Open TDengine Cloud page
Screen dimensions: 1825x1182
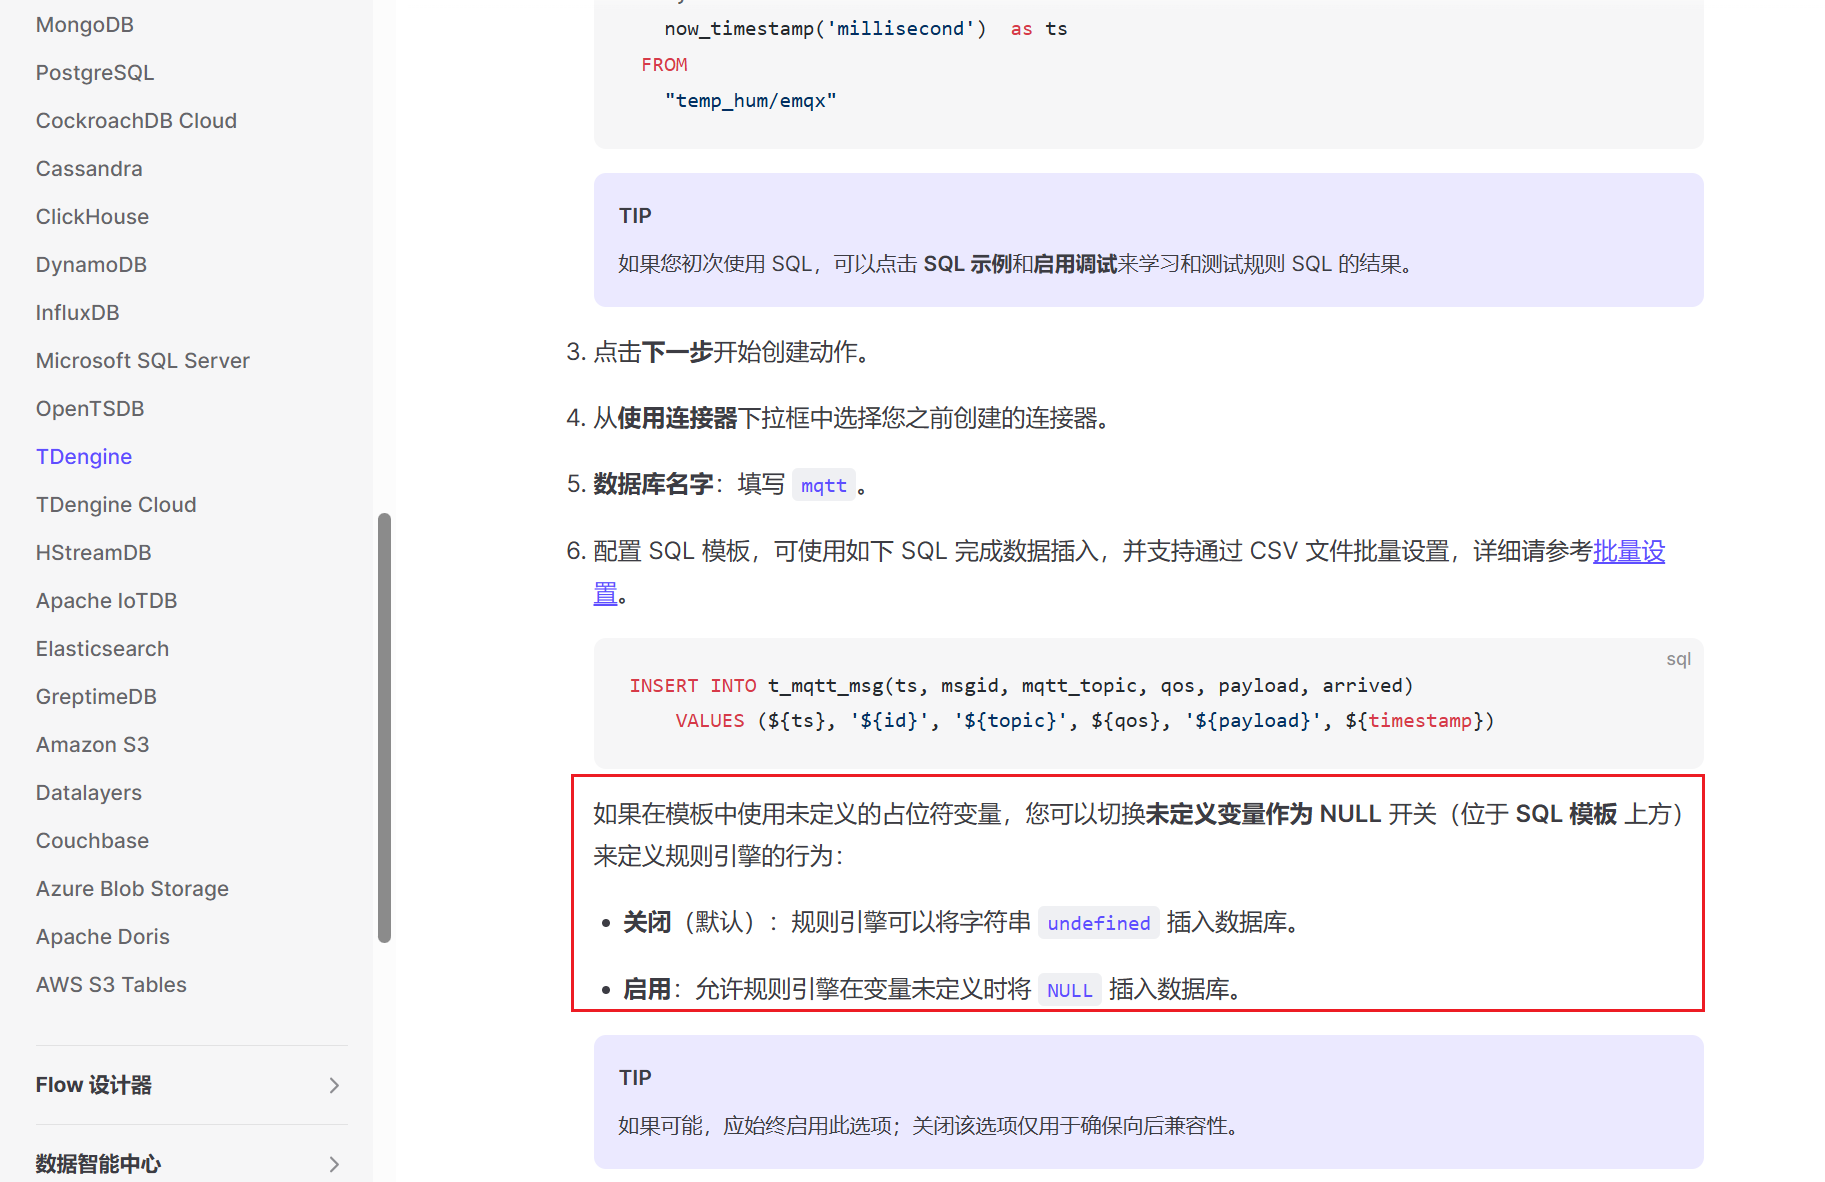click(x=116, y=505)
